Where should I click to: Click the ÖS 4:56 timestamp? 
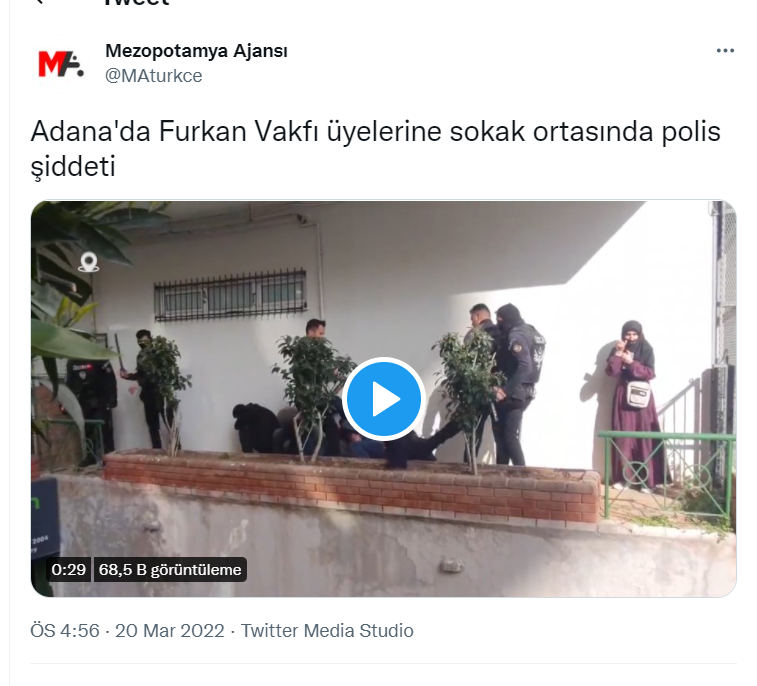65,630
